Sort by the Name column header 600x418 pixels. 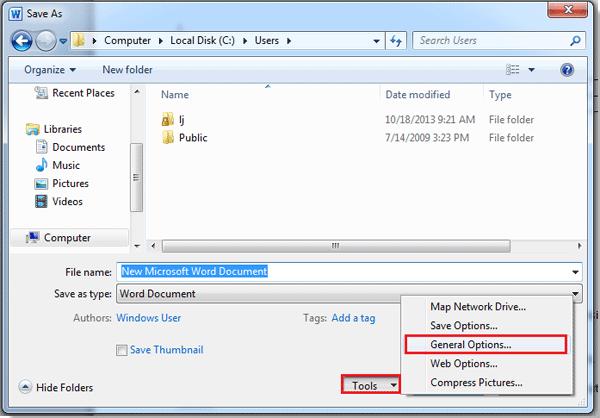tap(175, 95)
